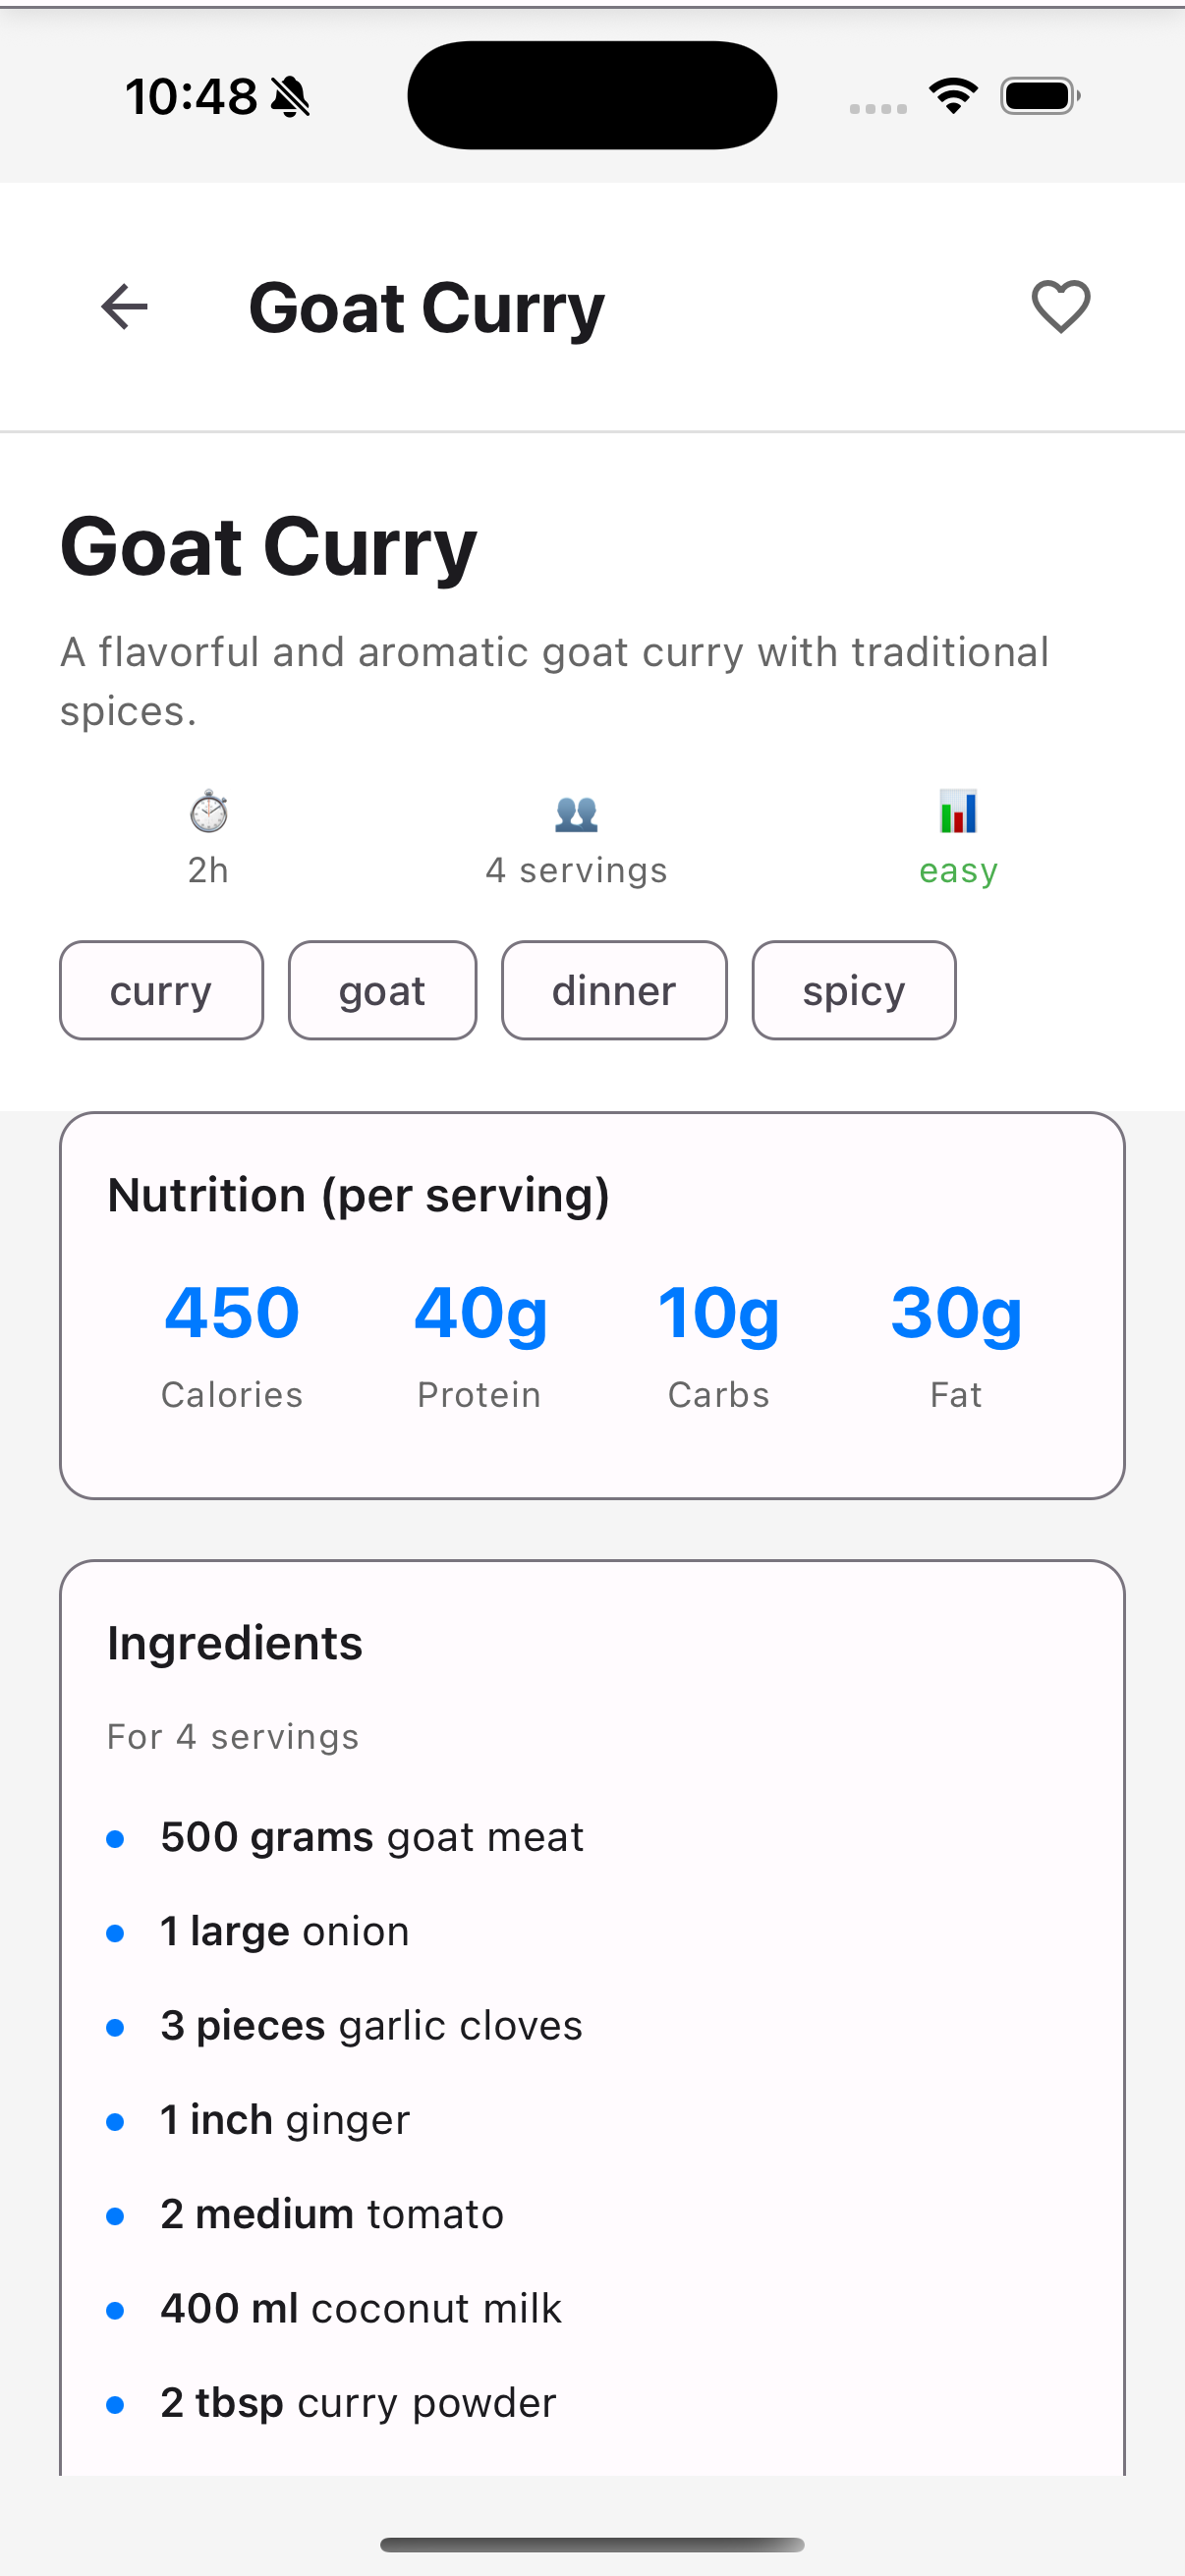This screenshot has width=1185, height=2576.
Task: Tap the battery status icon
Action: [1040, 96]
